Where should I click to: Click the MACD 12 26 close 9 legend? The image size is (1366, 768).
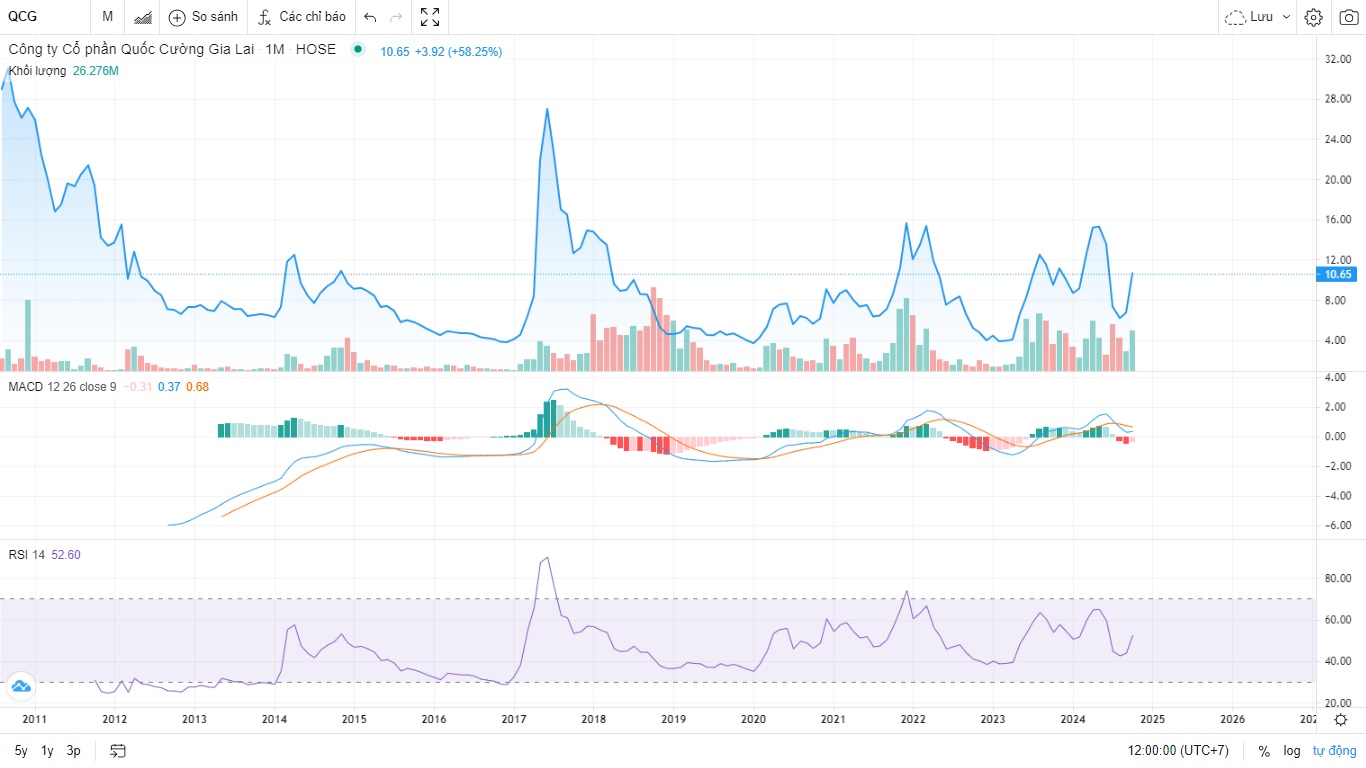point(62,386)
